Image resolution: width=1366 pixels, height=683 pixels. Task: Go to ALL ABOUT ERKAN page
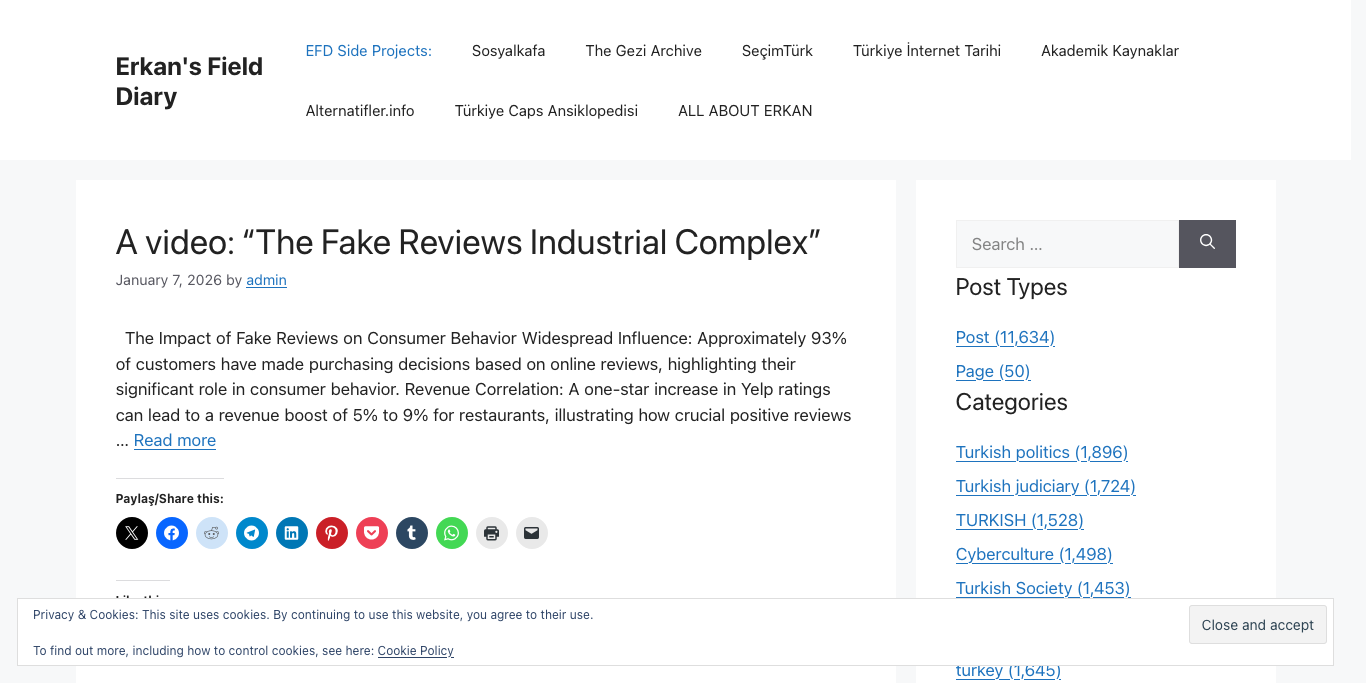point(745,111)
